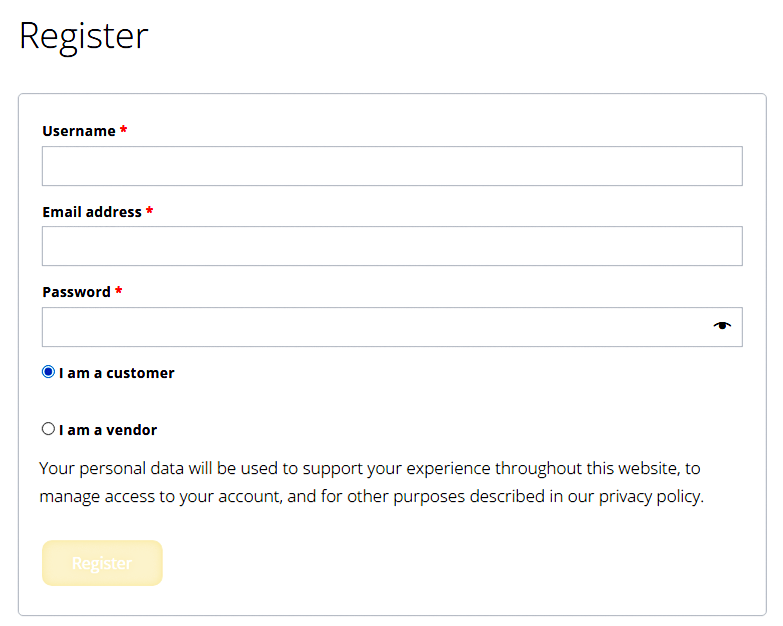
Task: Open the privacy policy text link
Action: 650,496
